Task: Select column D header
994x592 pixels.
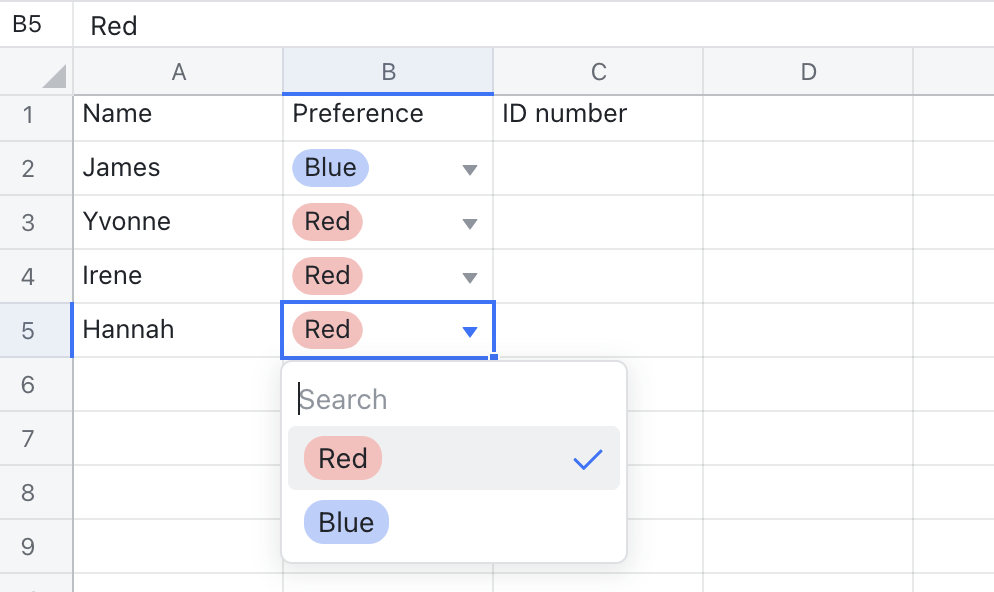Action: tap(808, 72)
